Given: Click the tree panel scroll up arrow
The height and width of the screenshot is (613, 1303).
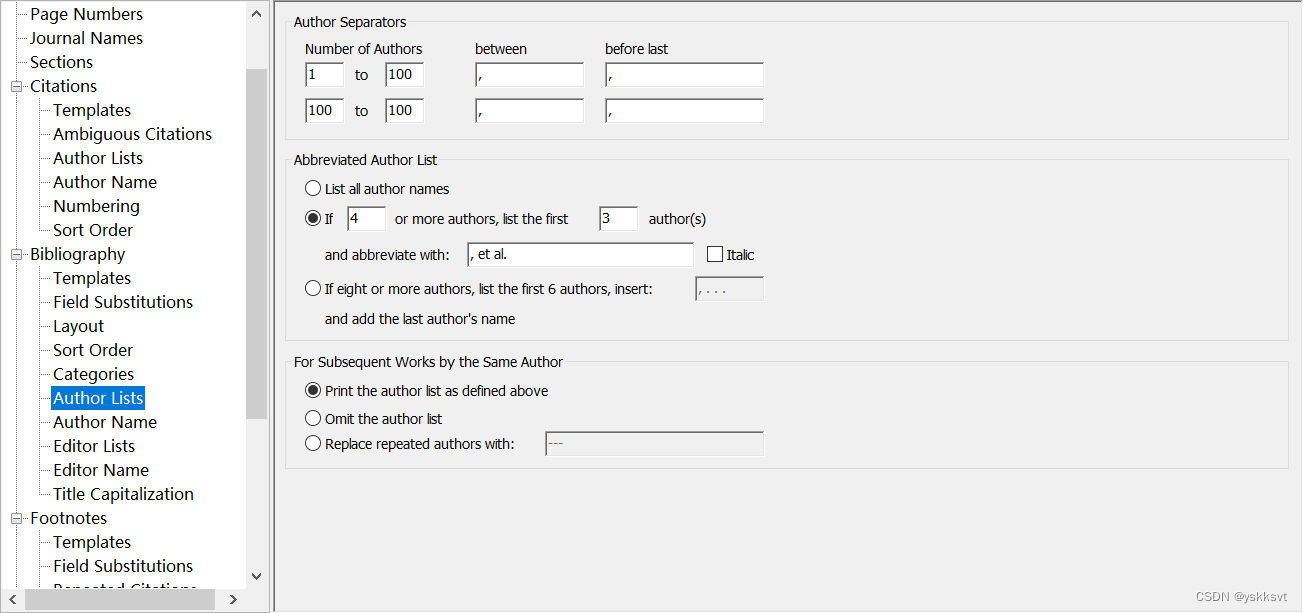Looking at the screenshot, I should point(257,14).
